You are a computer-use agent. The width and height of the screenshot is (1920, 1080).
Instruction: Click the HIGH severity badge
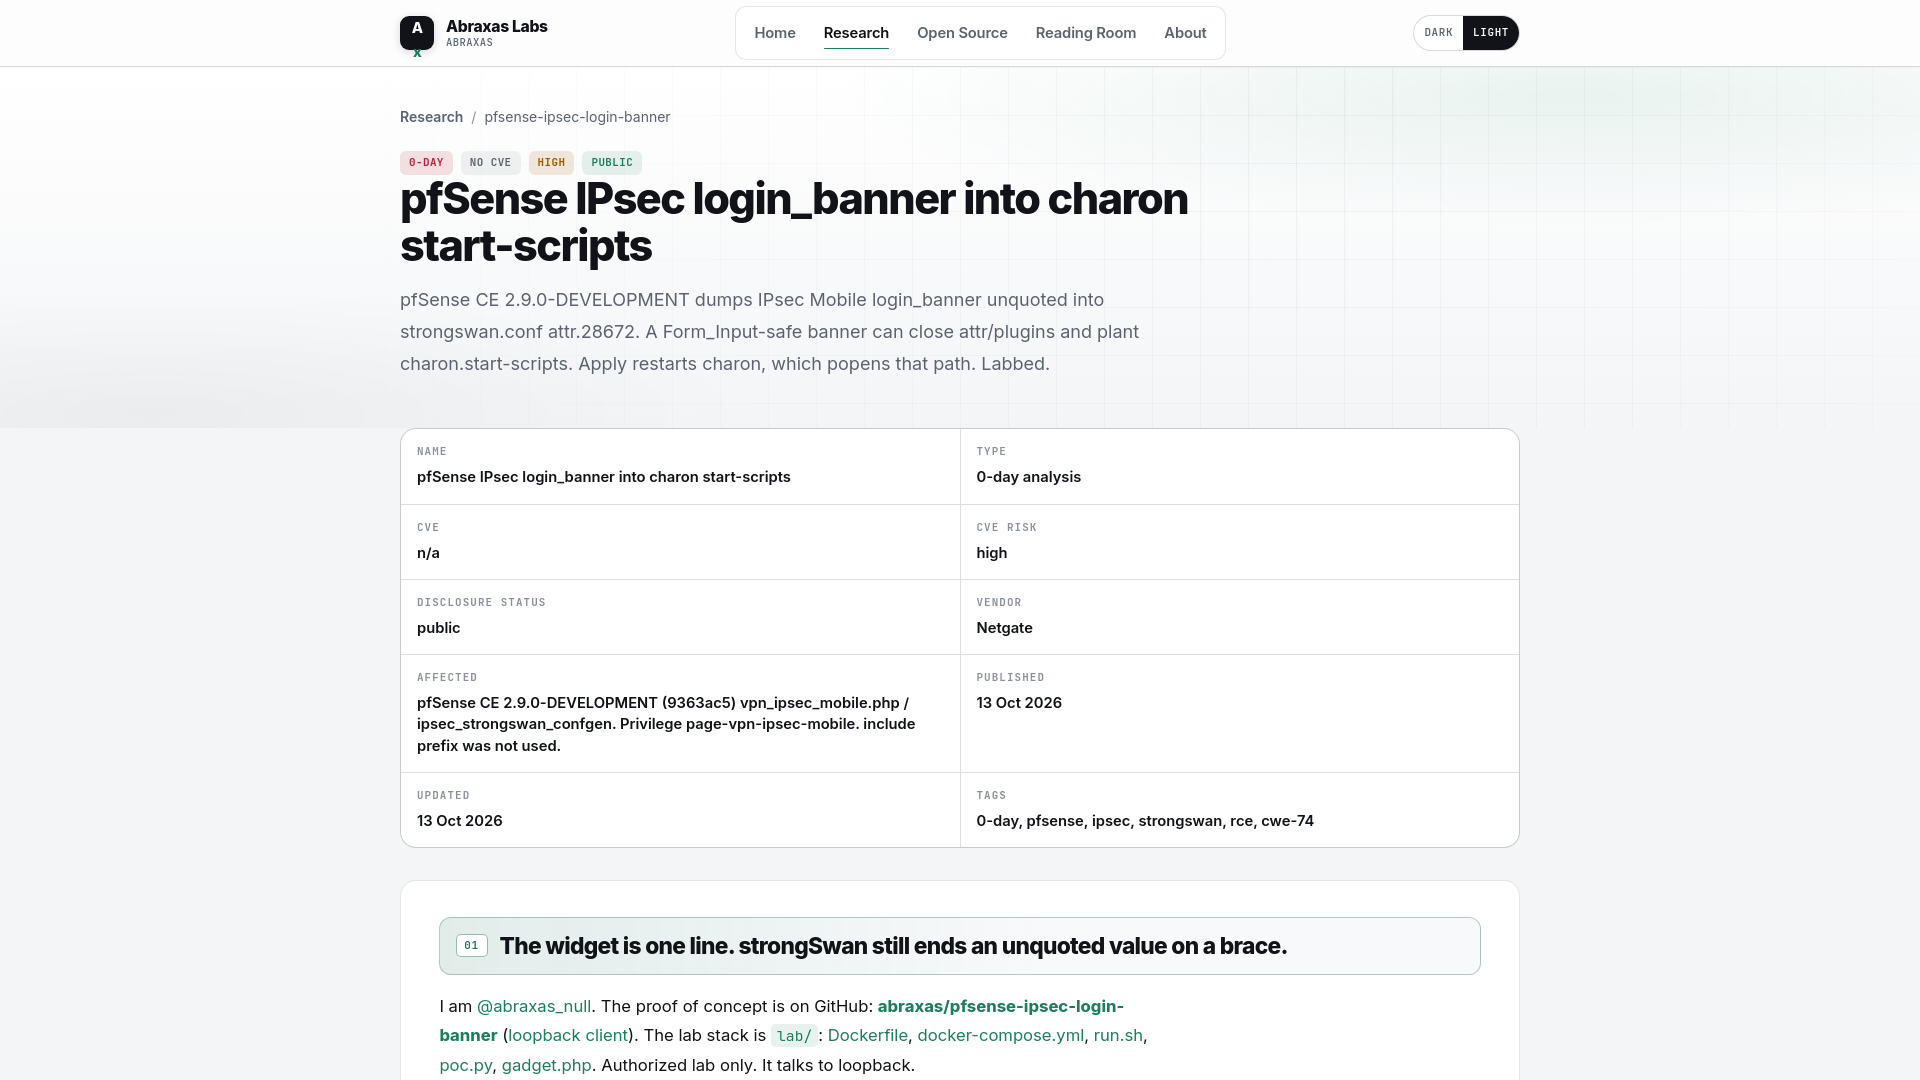click(x=551, y=162)
